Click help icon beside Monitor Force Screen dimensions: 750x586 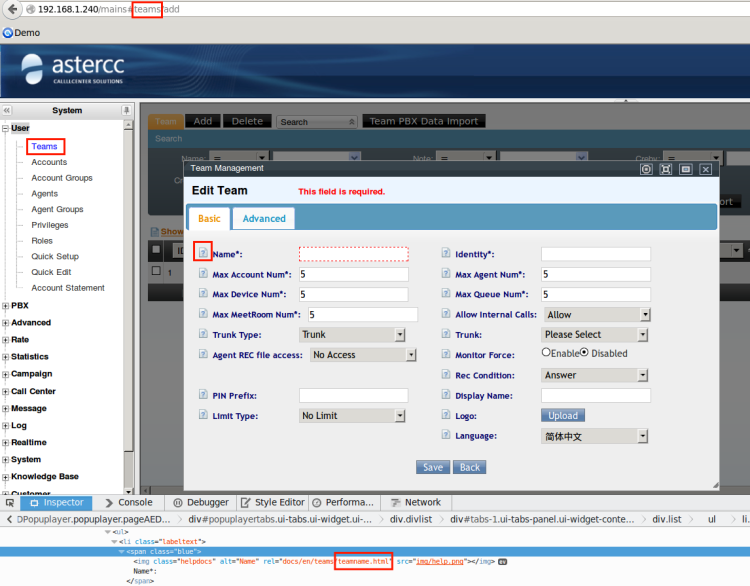[446, 353]
